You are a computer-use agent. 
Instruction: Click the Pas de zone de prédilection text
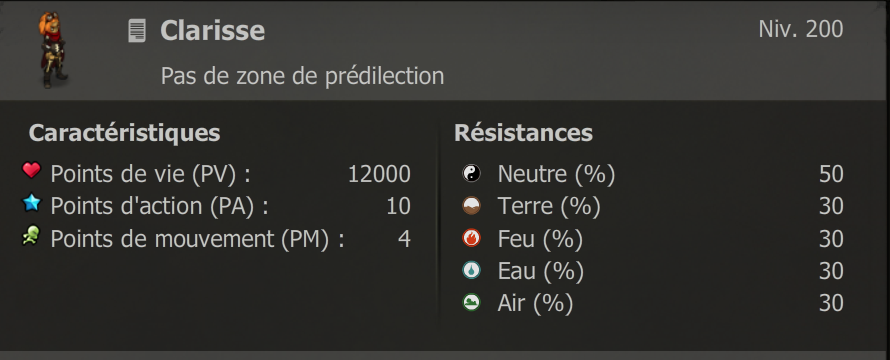coord(302,76)
